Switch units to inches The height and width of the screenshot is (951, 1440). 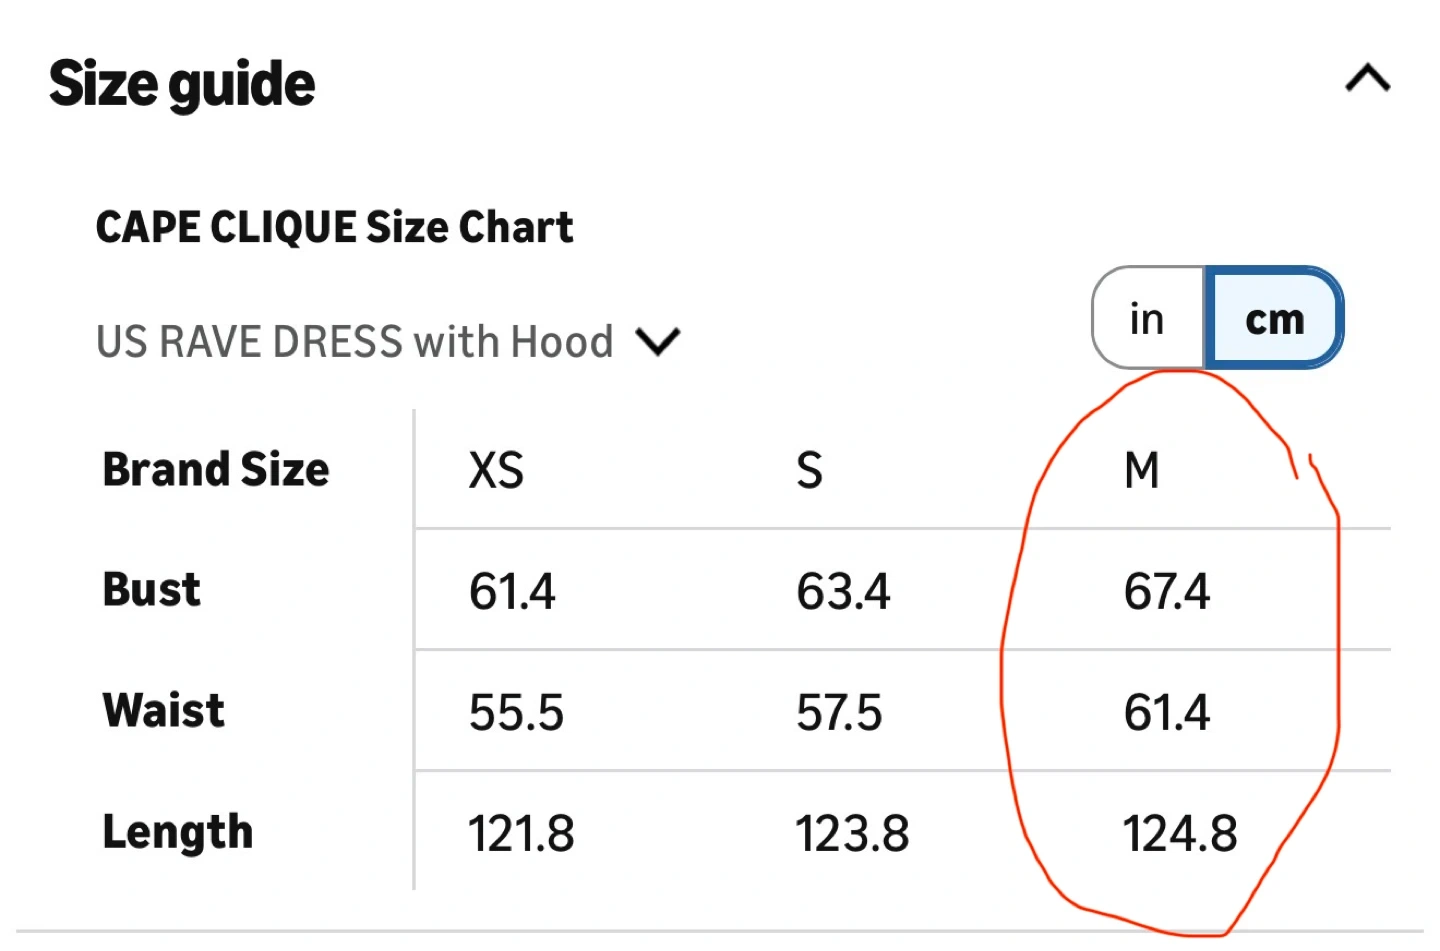click(1147, 319)
